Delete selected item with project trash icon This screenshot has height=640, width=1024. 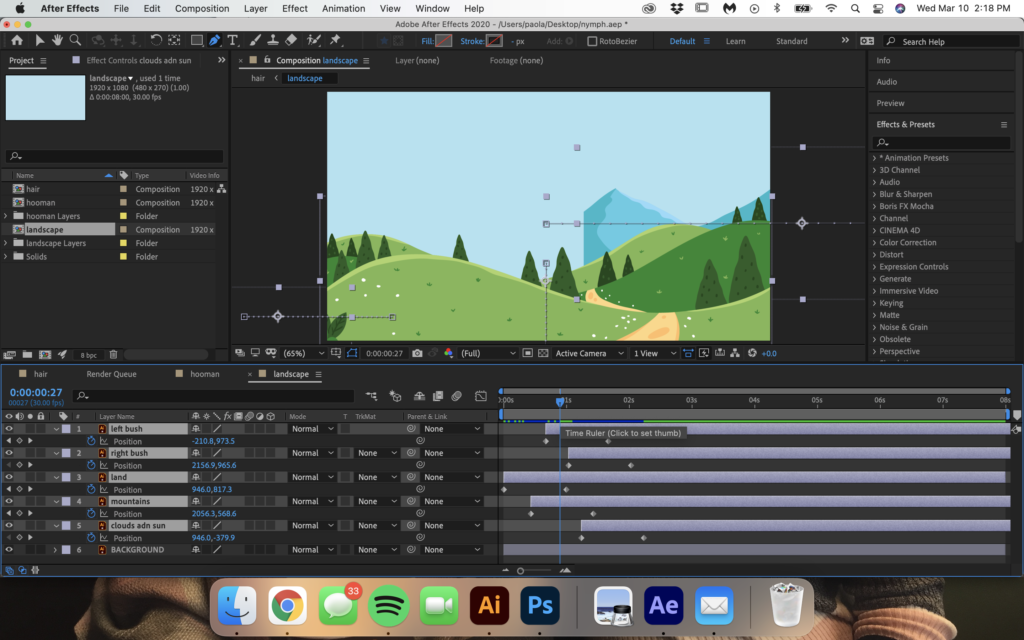pyautogui.click(x=113, y=354)
